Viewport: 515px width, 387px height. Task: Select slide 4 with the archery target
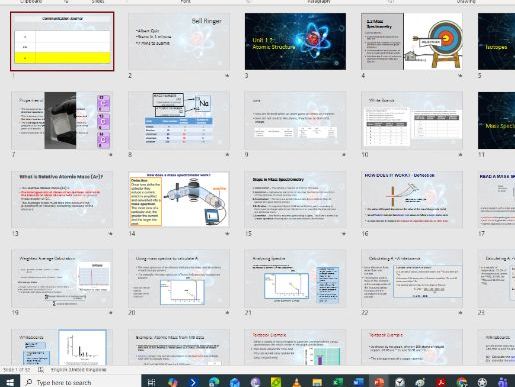pos(412,41)
